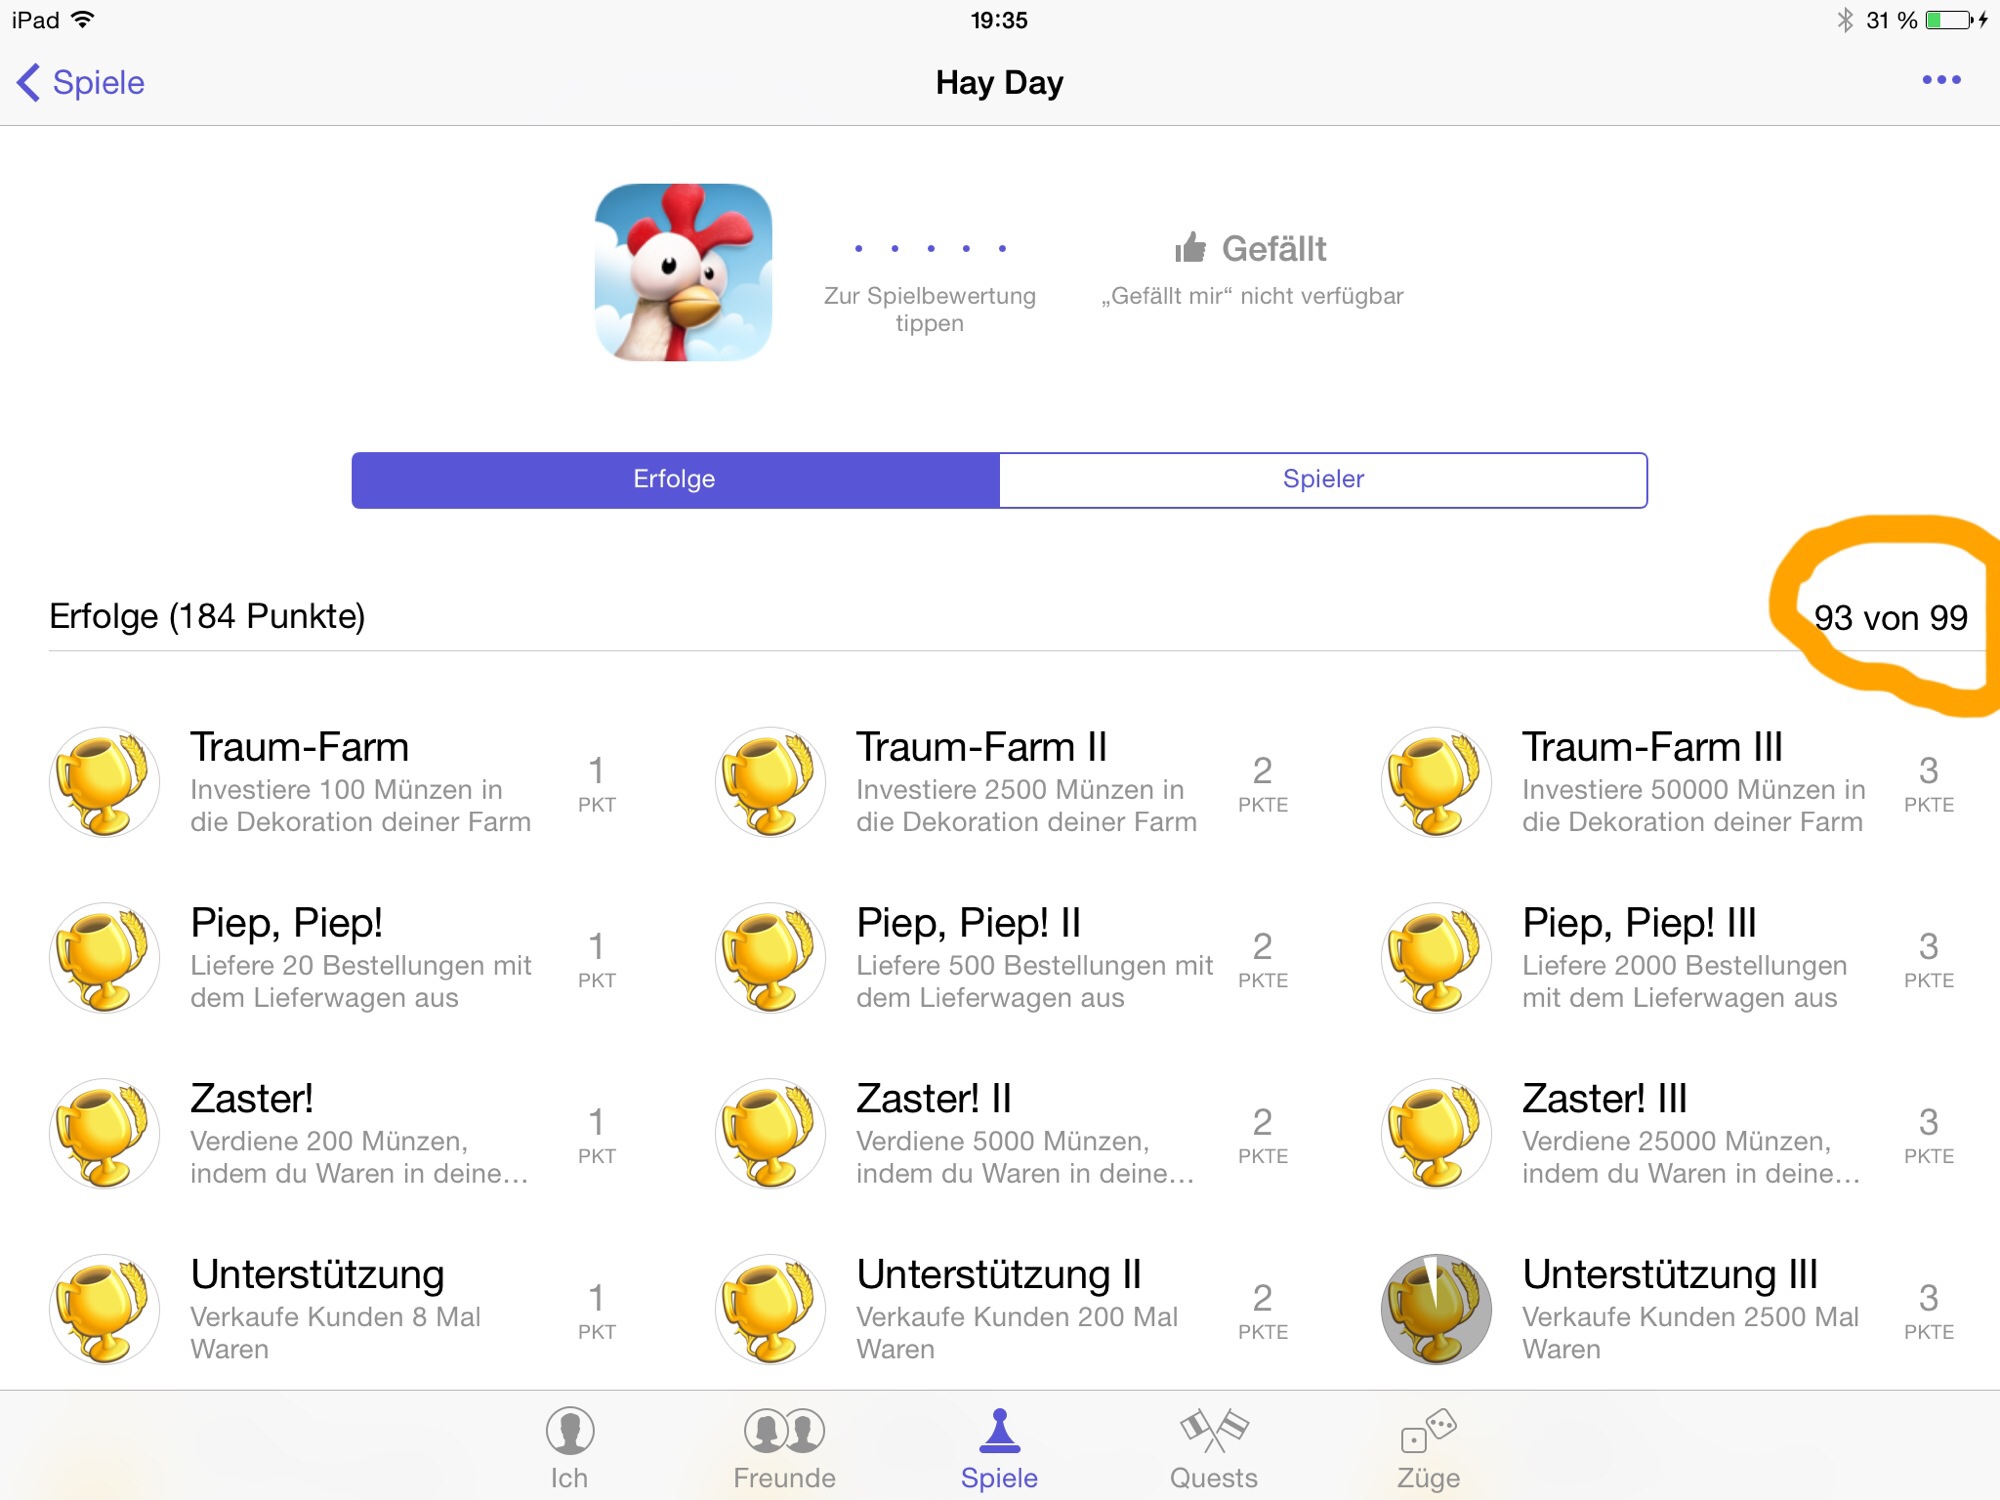Go back to Spiele list
This screenshot has height=1500, width=2000.
point(81,82)
